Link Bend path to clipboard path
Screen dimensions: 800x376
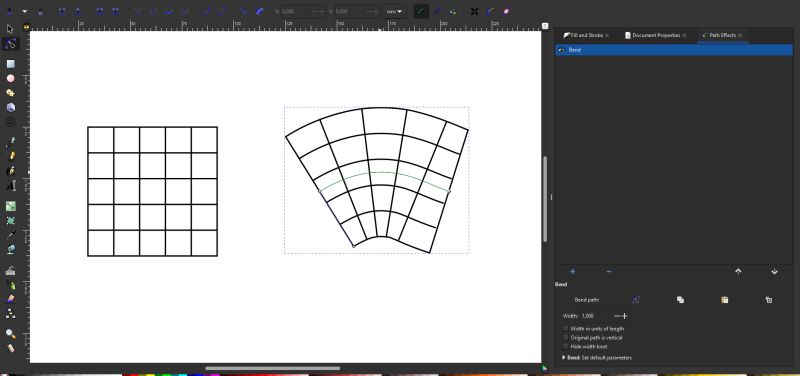(x=769, y=300)
